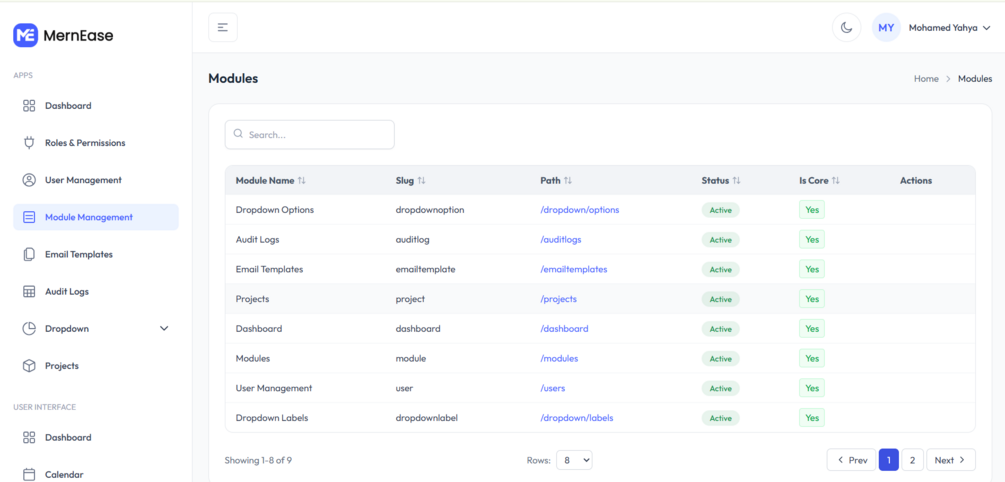Collapse sidebar using the hamburger menu button
This screenshot has height=482, width=1005.
point(223,28)
